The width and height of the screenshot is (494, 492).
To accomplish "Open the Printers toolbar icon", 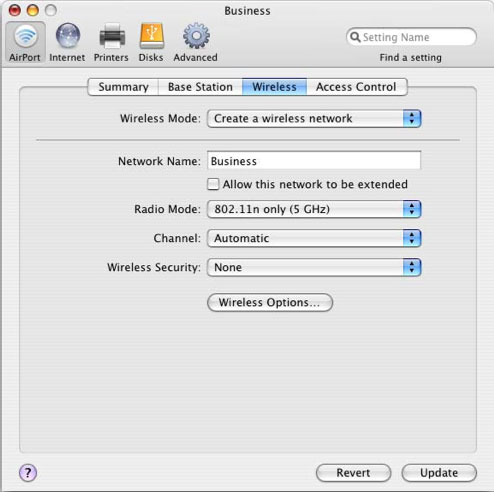I will 112,36.
